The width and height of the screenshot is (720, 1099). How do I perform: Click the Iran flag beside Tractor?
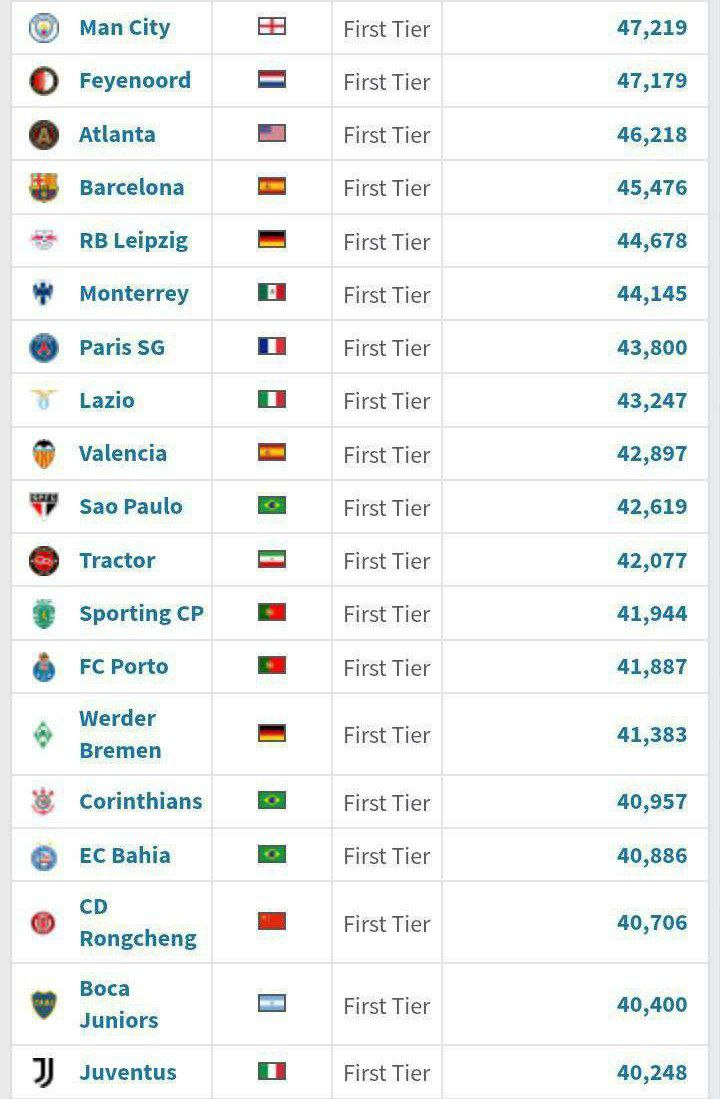[x=271, y=559]
